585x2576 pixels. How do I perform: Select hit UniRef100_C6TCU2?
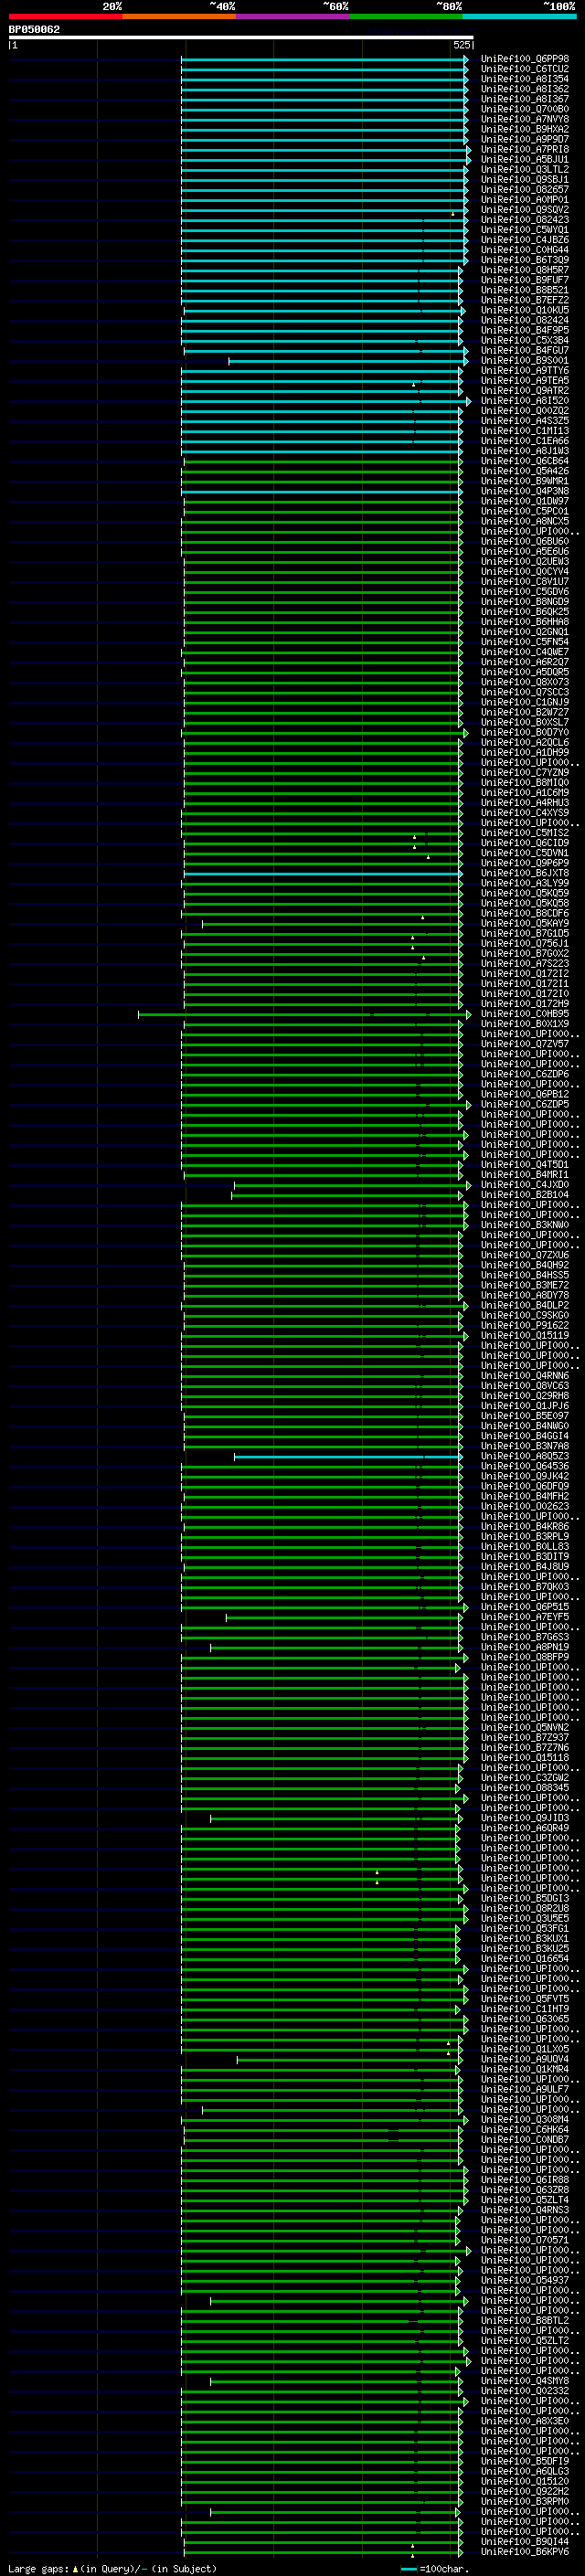(x=524, y=69)
